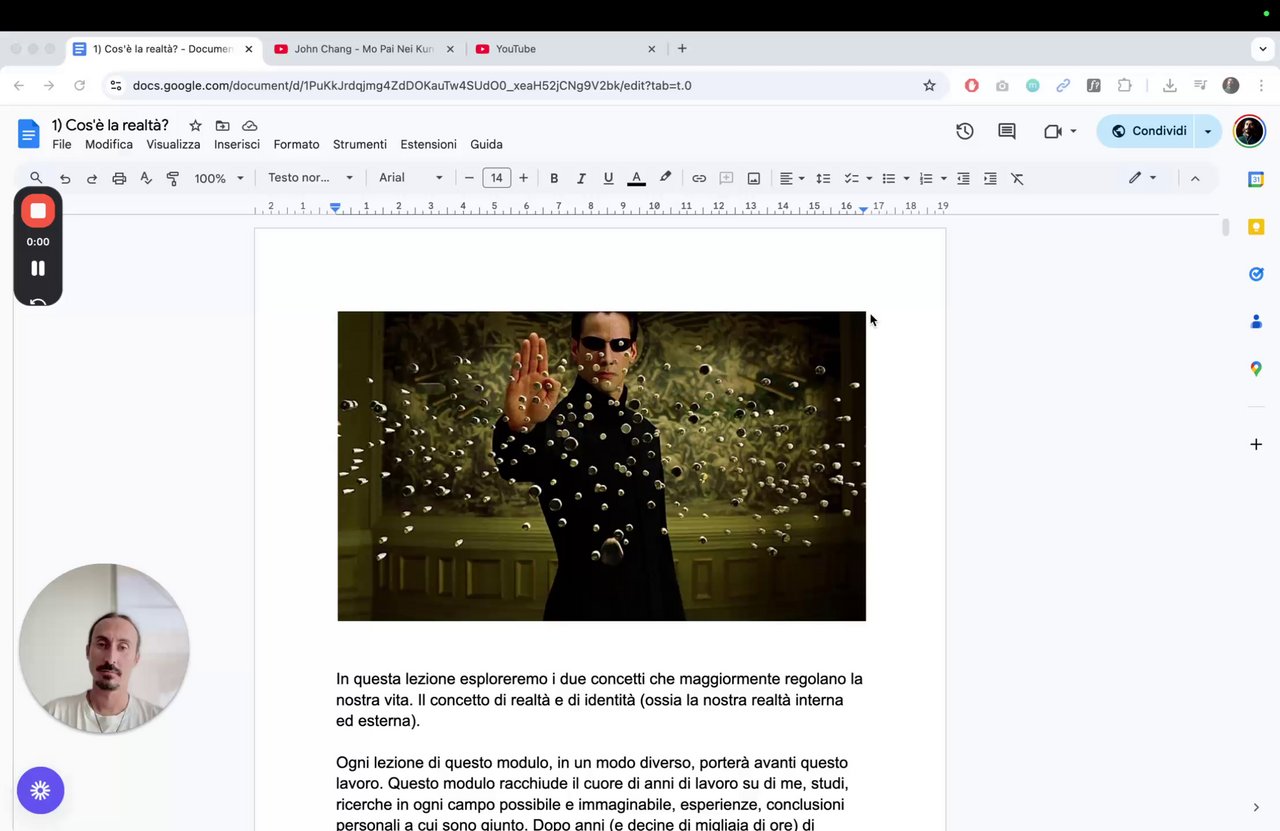Open Chrome downloads icon
Screen dimensions: 1280x831
(x=1169, y=85)
